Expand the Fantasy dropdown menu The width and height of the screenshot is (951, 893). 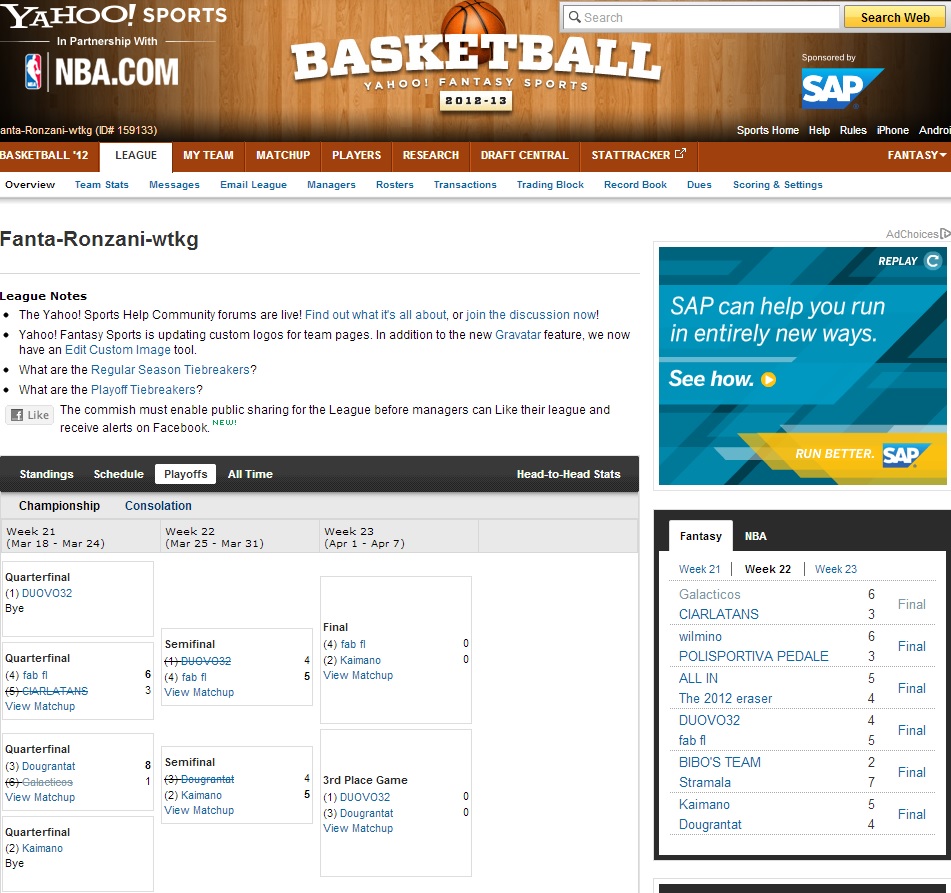point(916,155)
